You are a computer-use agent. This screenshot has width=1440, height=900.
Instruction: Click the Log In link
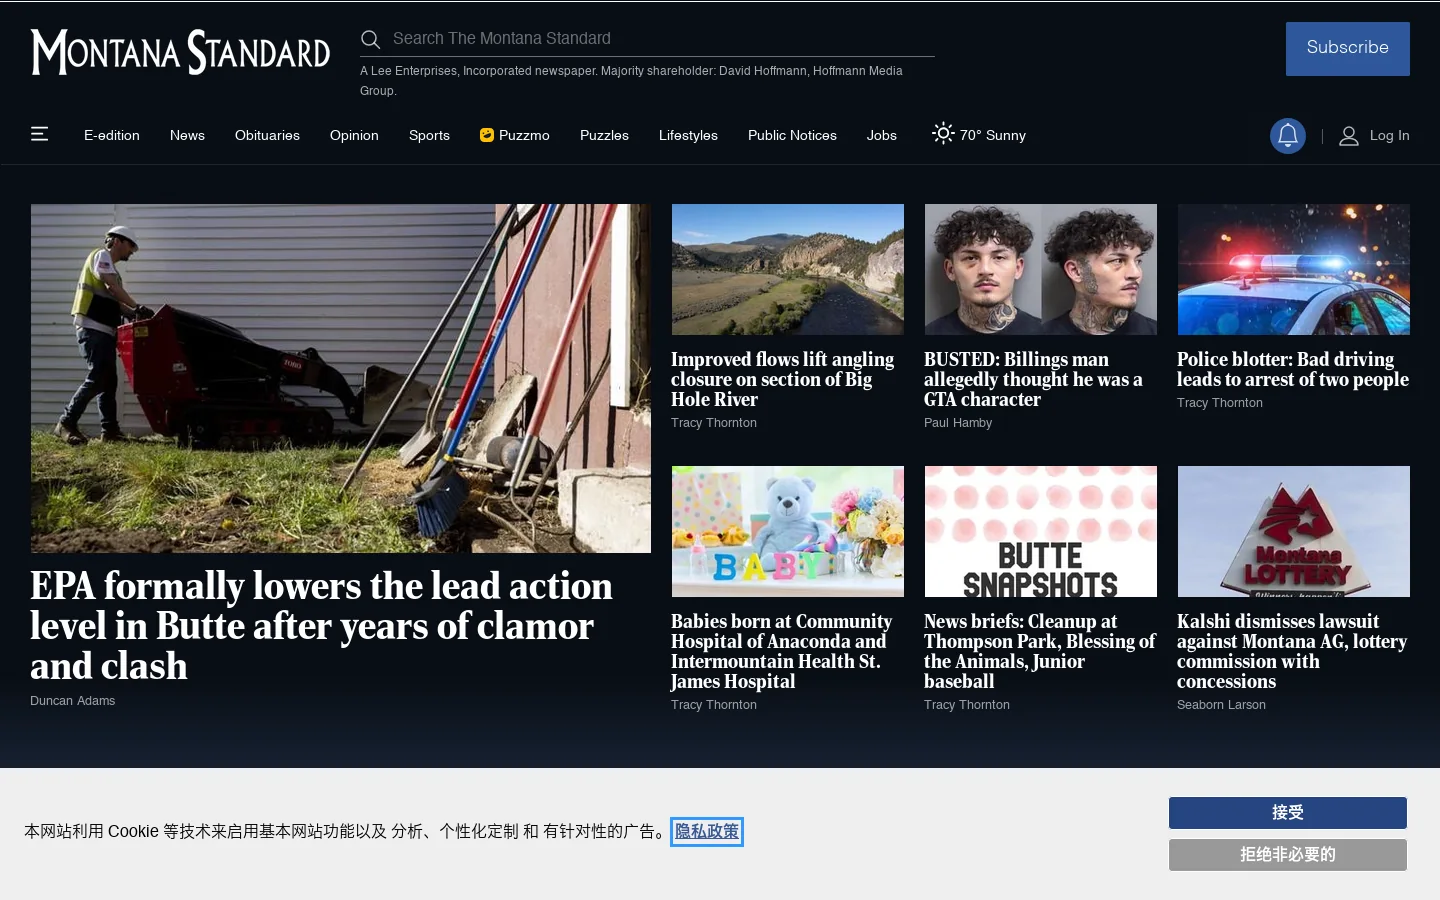tap(1389, 135)
